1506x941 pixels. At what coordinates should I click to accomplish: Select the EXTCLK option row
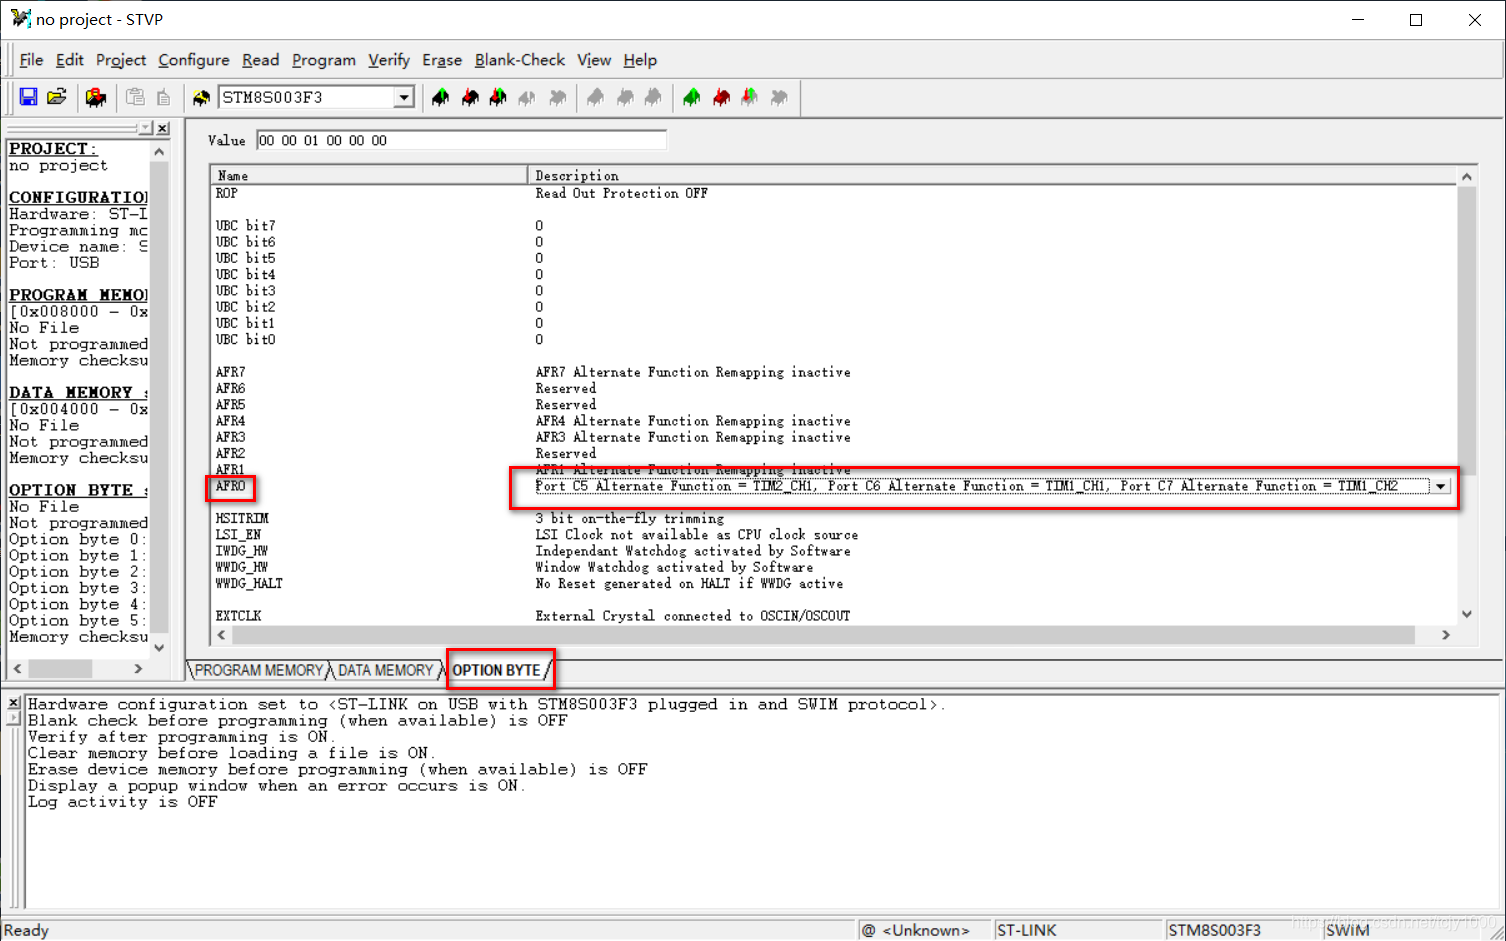tap(239, 616)
